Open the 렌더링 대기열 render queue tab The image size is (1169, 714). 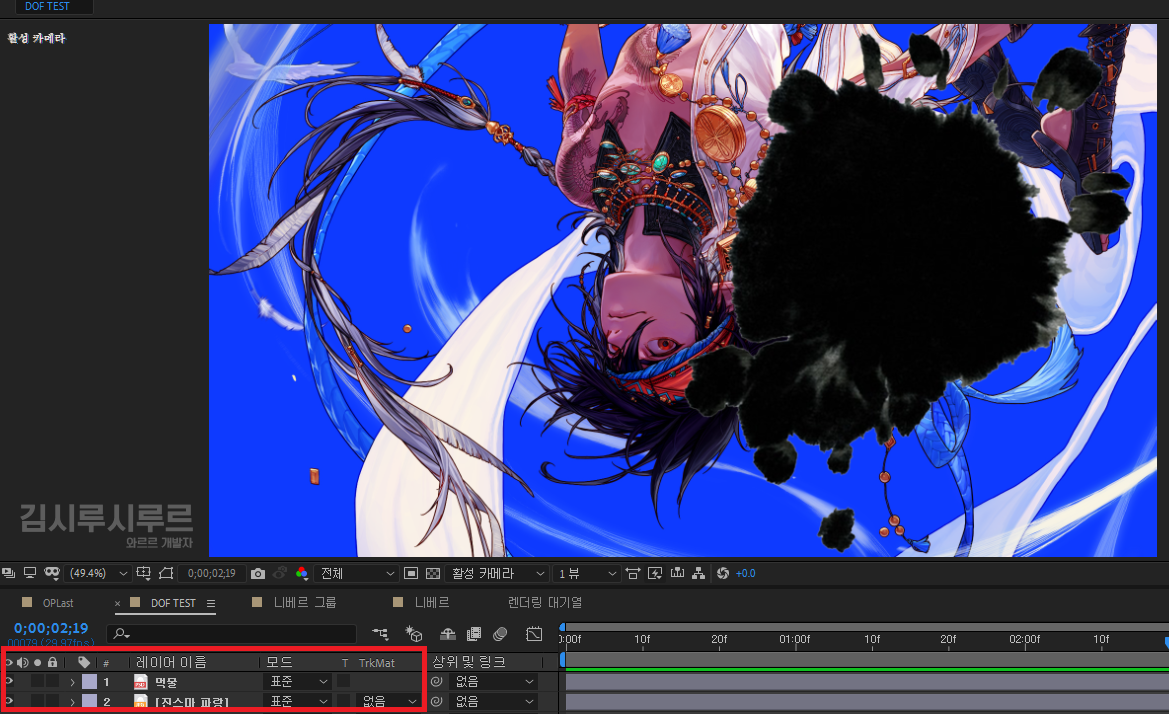click(545, 602)
